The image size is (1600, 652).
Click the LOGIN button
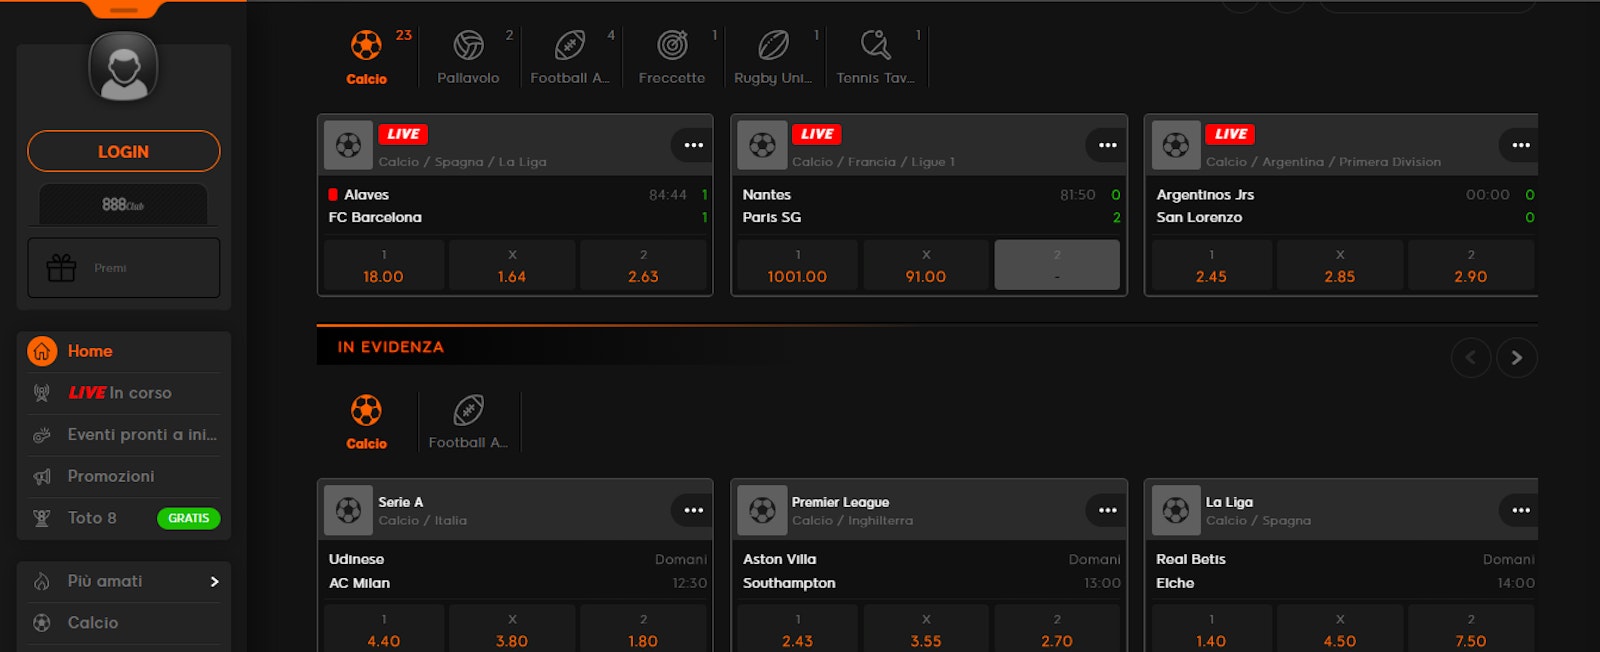point(123,151)
